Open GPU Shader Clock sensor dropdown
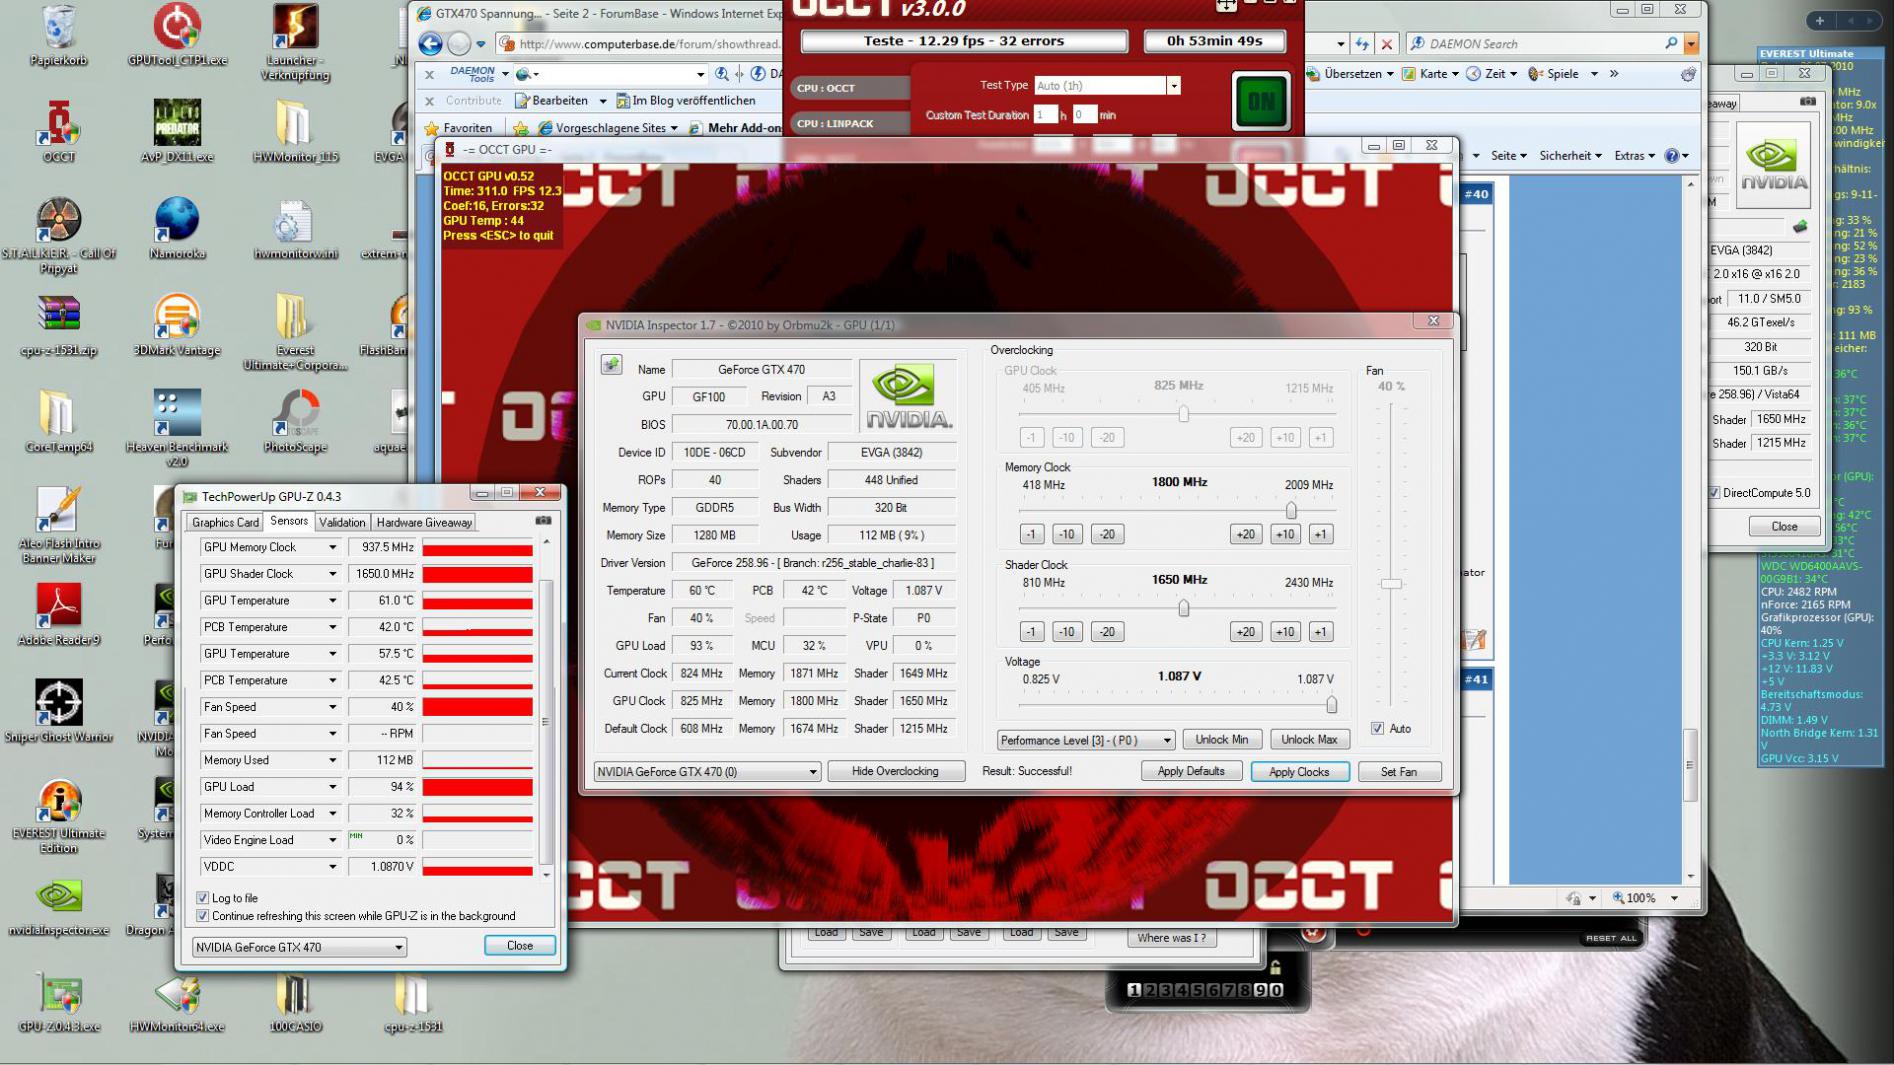1894x1065 pixels. (x=332, y=574)
